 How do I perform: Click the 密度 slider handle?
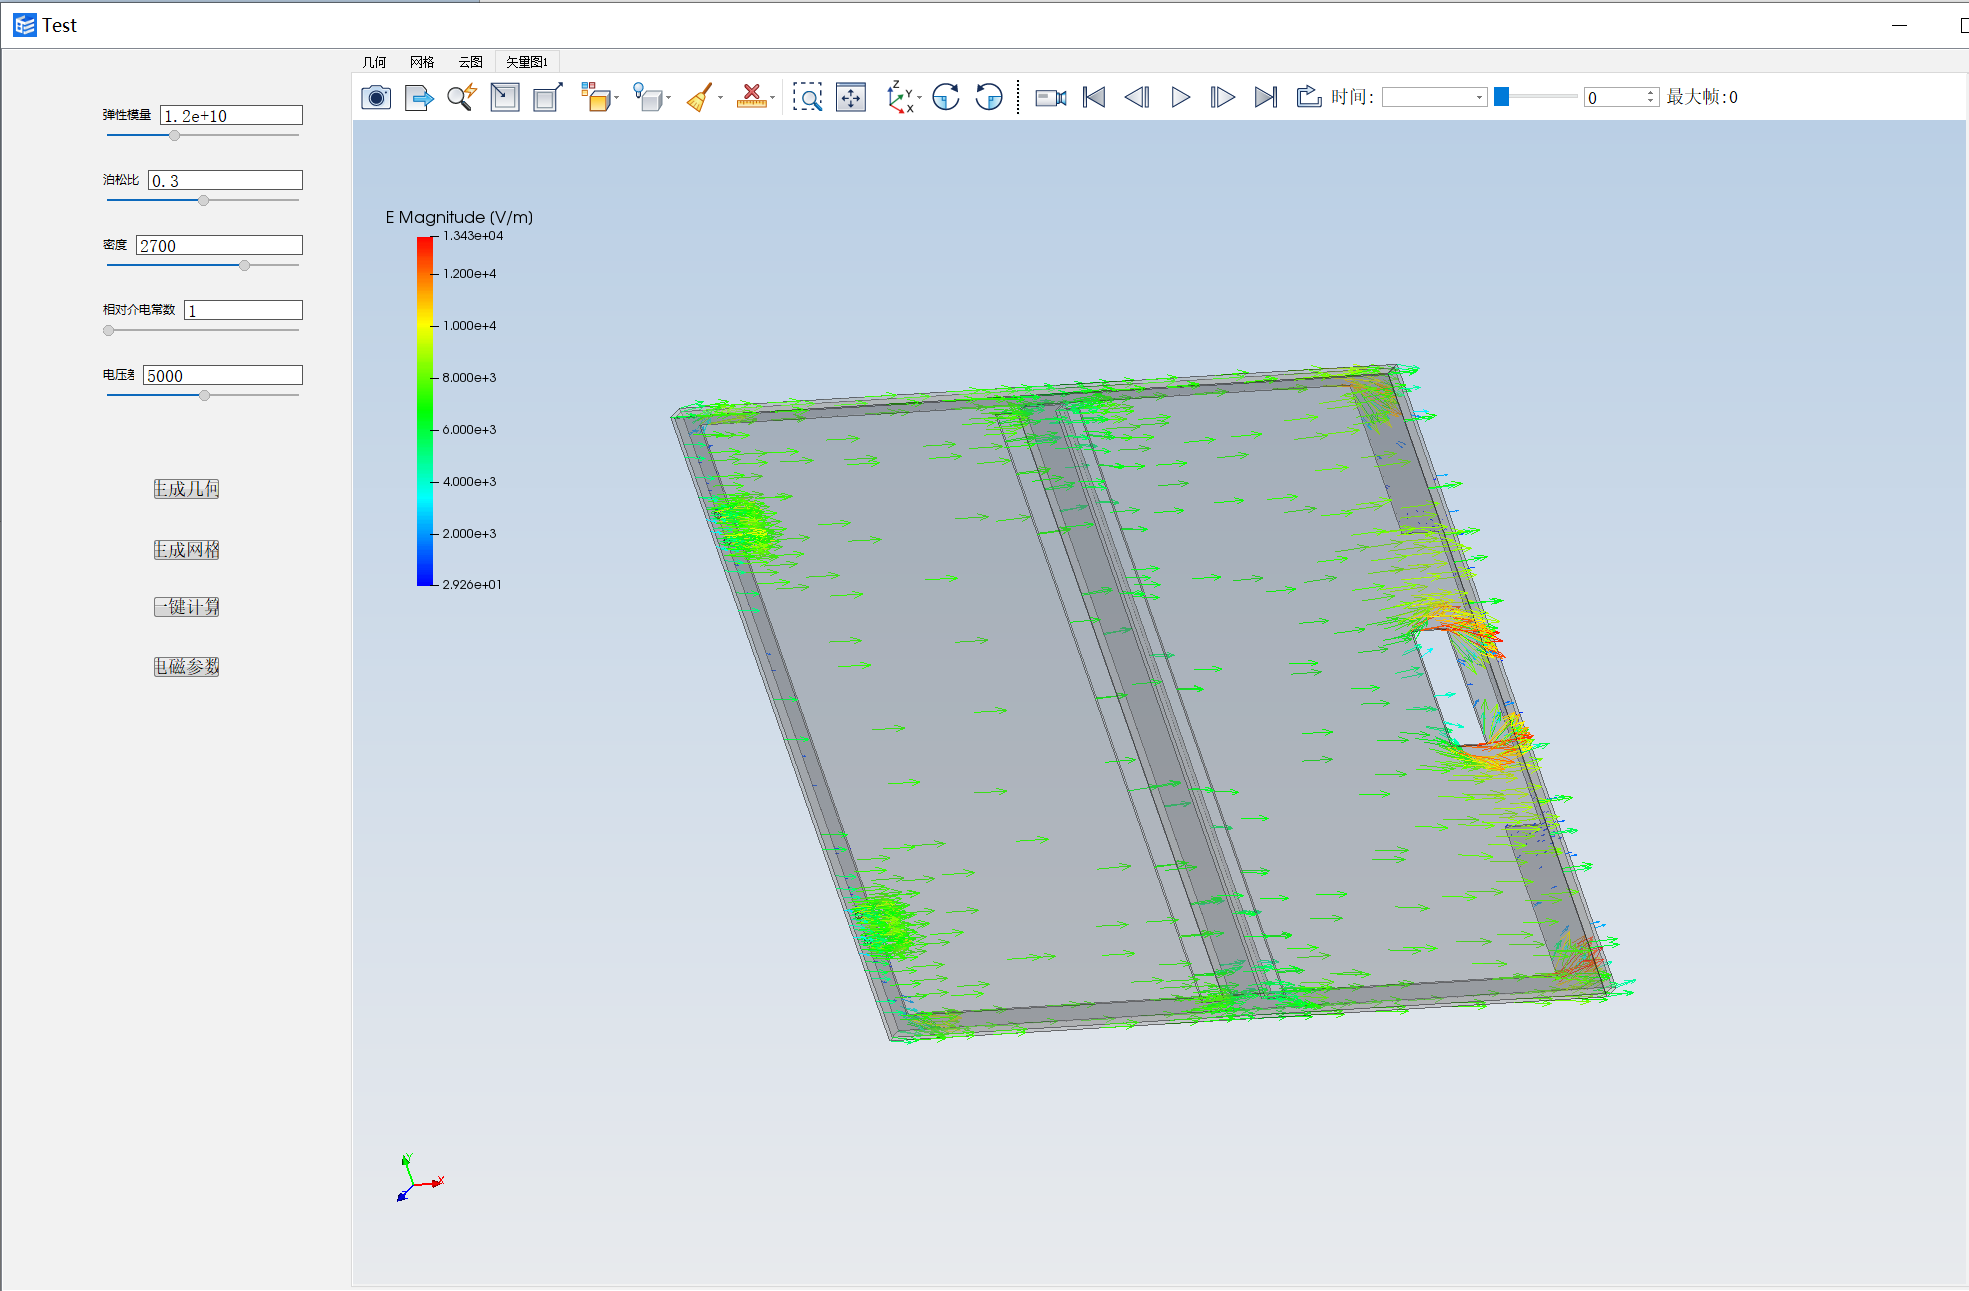[x=244, y=265]
